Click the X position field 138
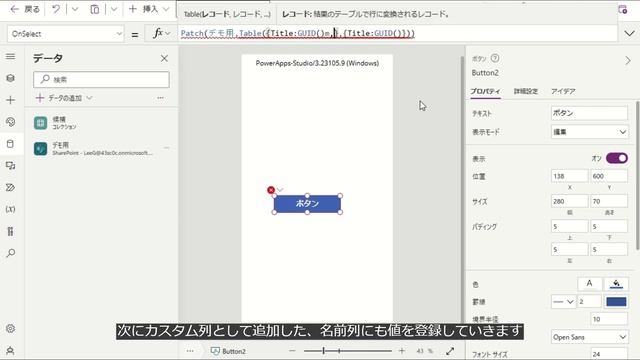The height and width of the screenshot is (360, 640). (569, 176)
